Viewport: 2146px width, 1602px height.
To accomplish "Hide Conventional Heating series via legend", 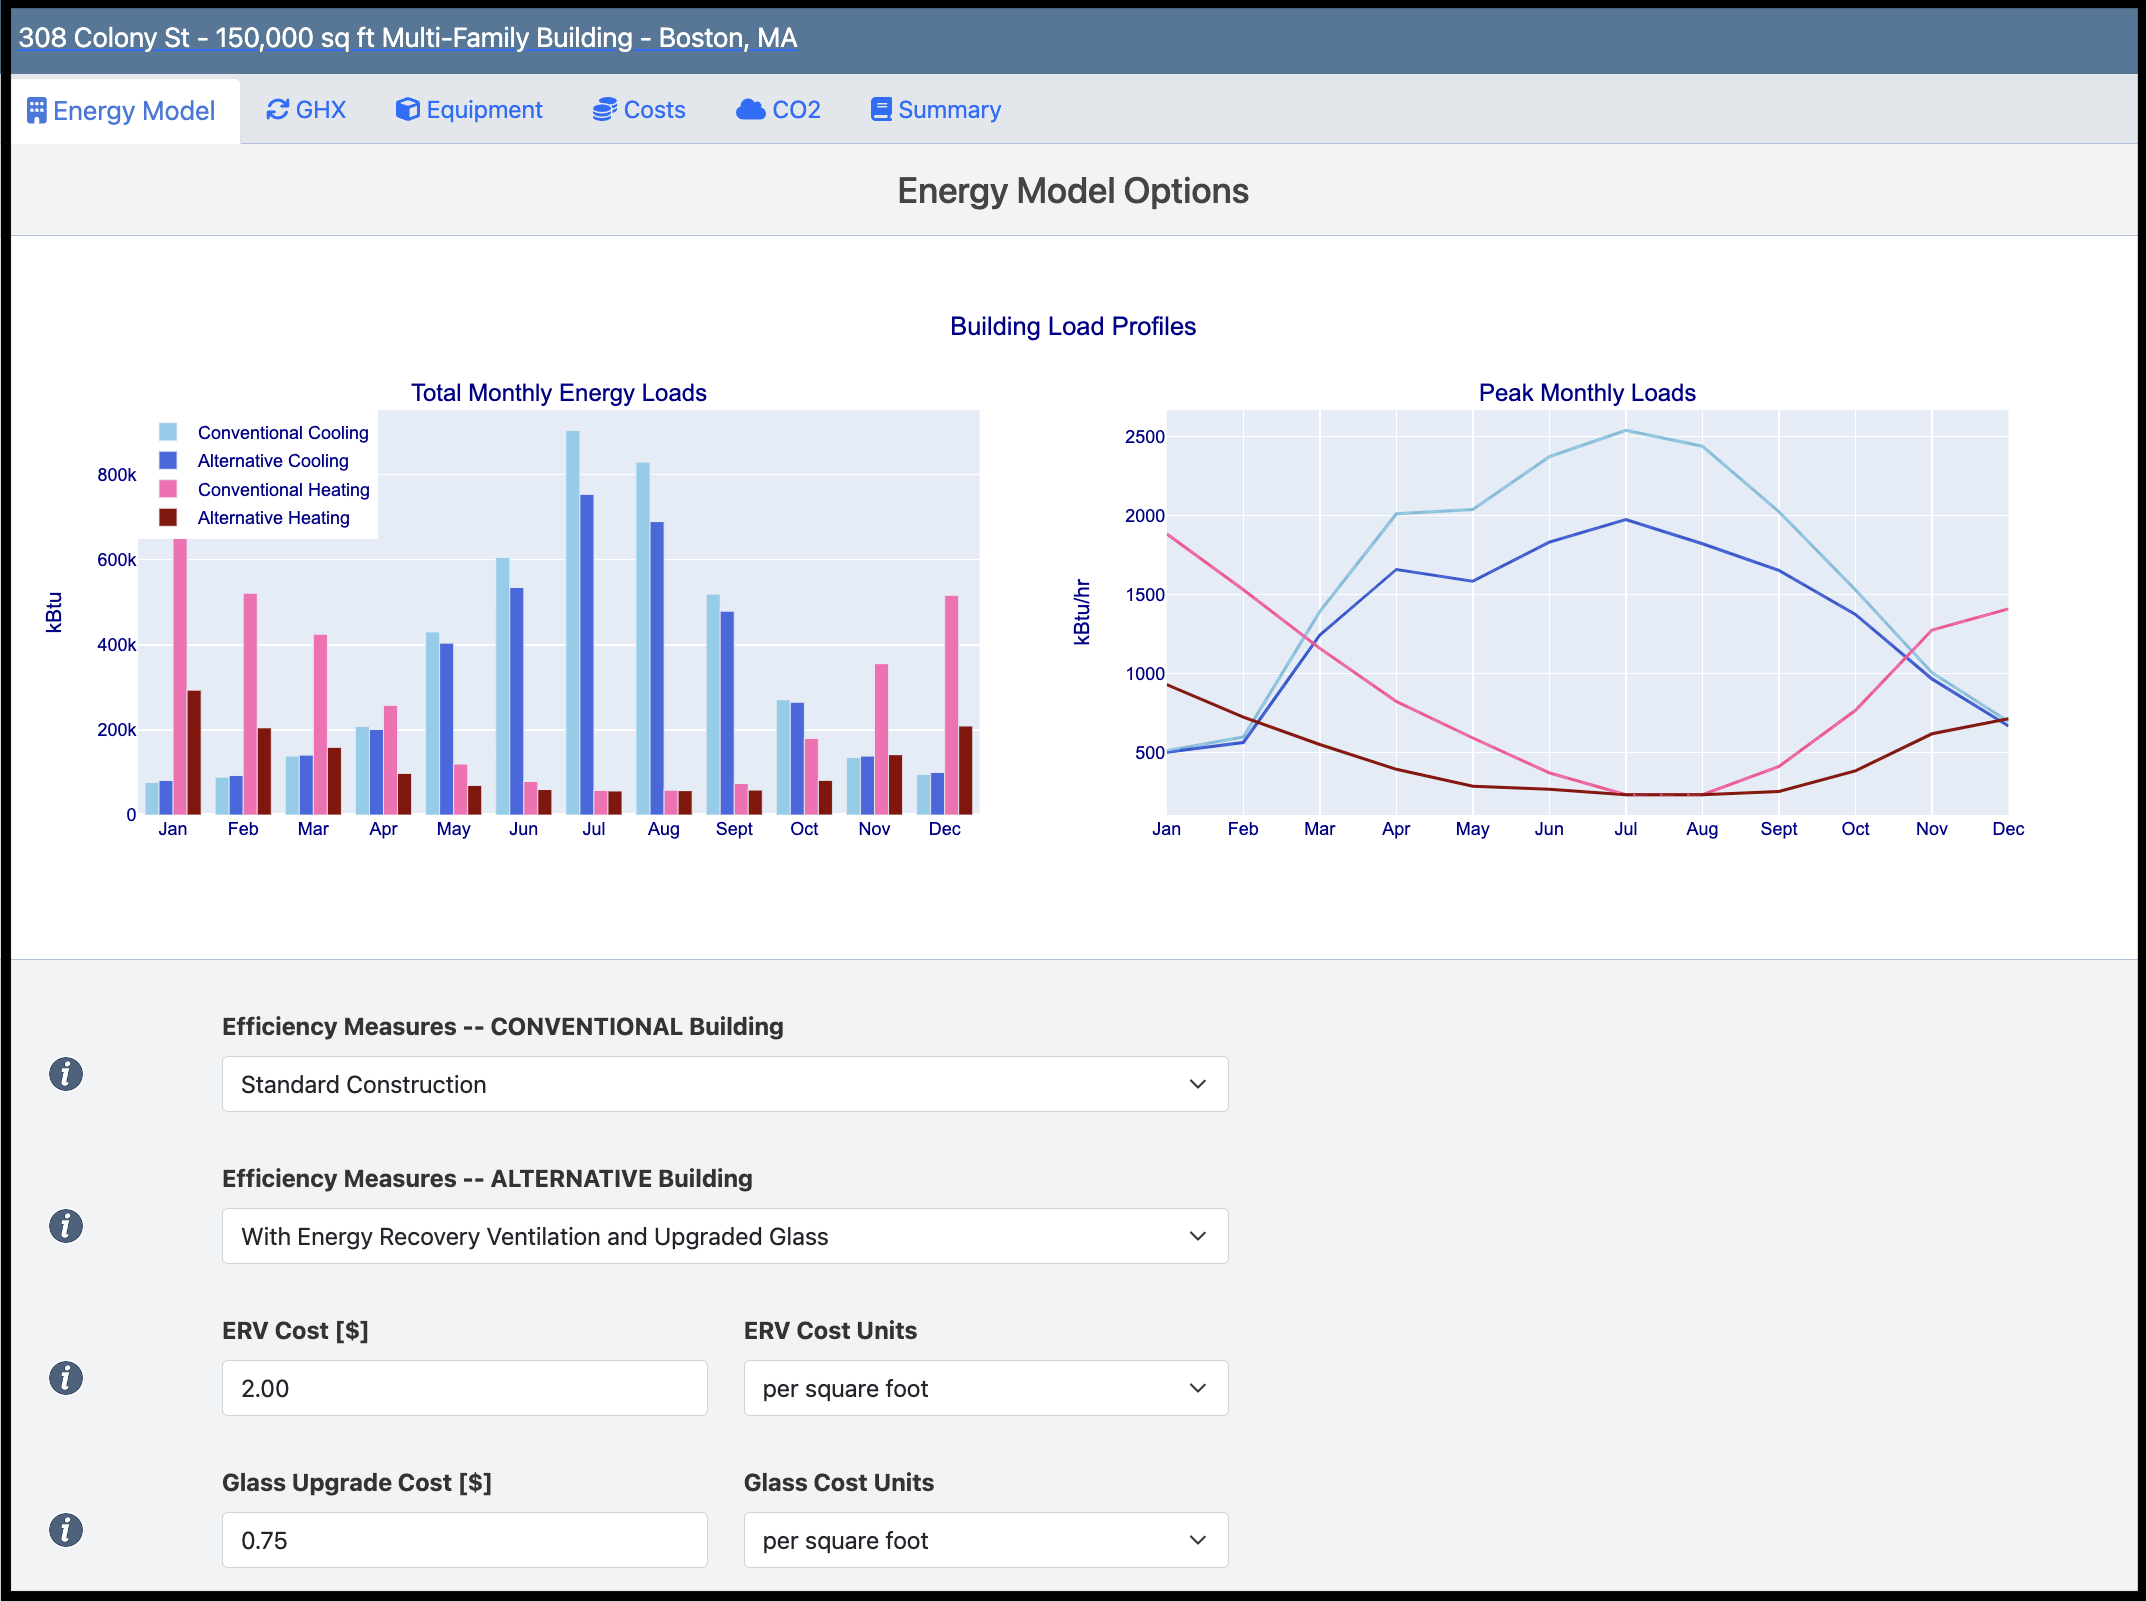I will pos(282,490).
